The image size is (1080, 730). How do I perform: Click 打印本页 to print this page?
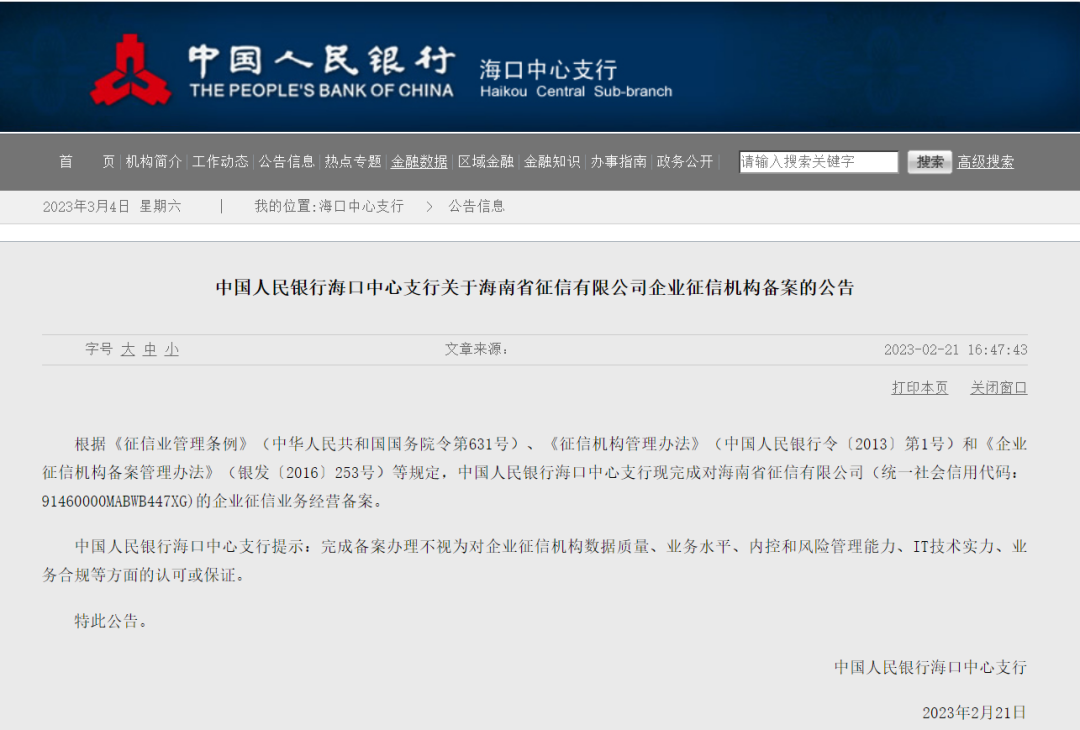click(918, 387)
